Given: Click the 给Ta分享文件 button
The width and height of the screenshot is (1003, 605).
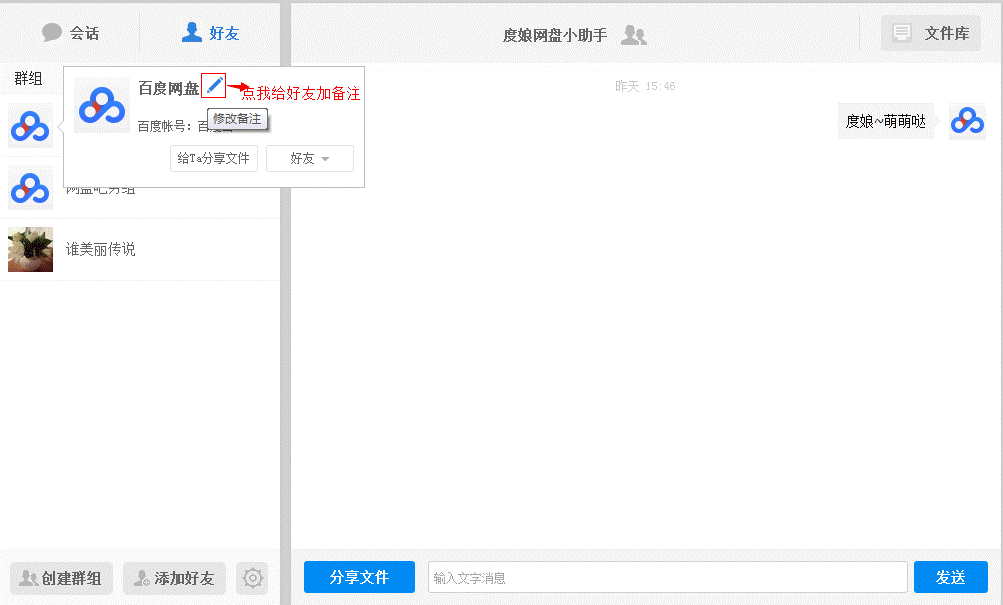Looking at the screenshot, I should pyautogui.click(x=214, y=159).
